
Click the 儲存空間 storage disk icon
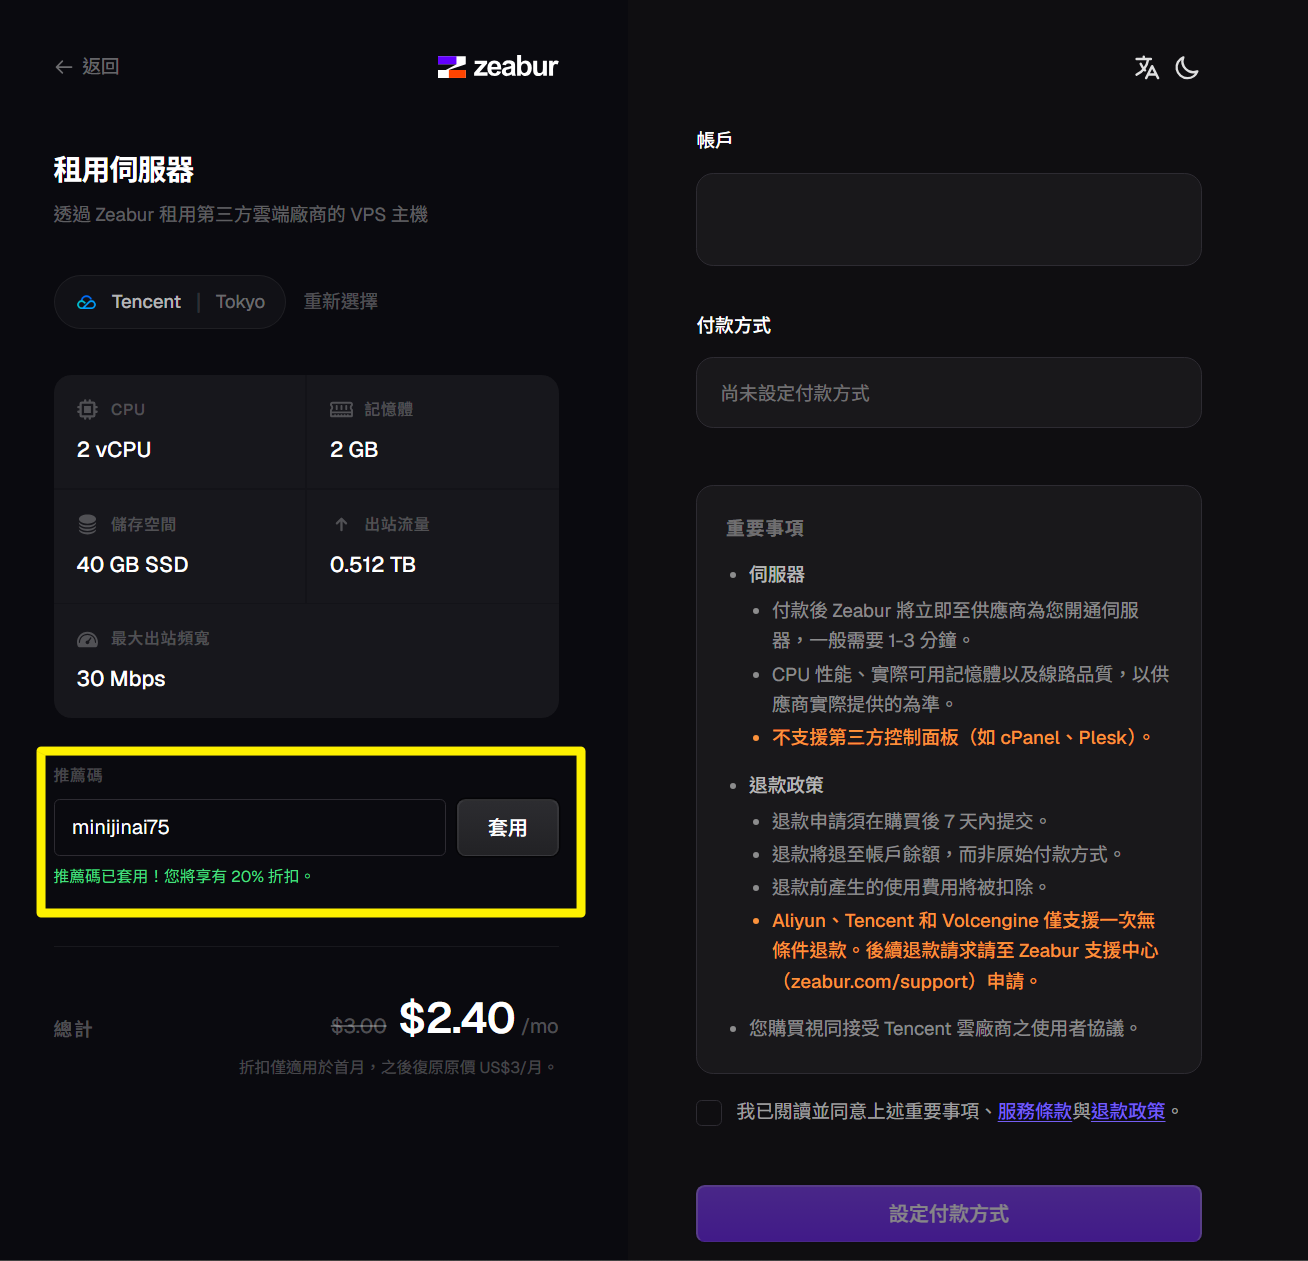click(x=88, y=524)
